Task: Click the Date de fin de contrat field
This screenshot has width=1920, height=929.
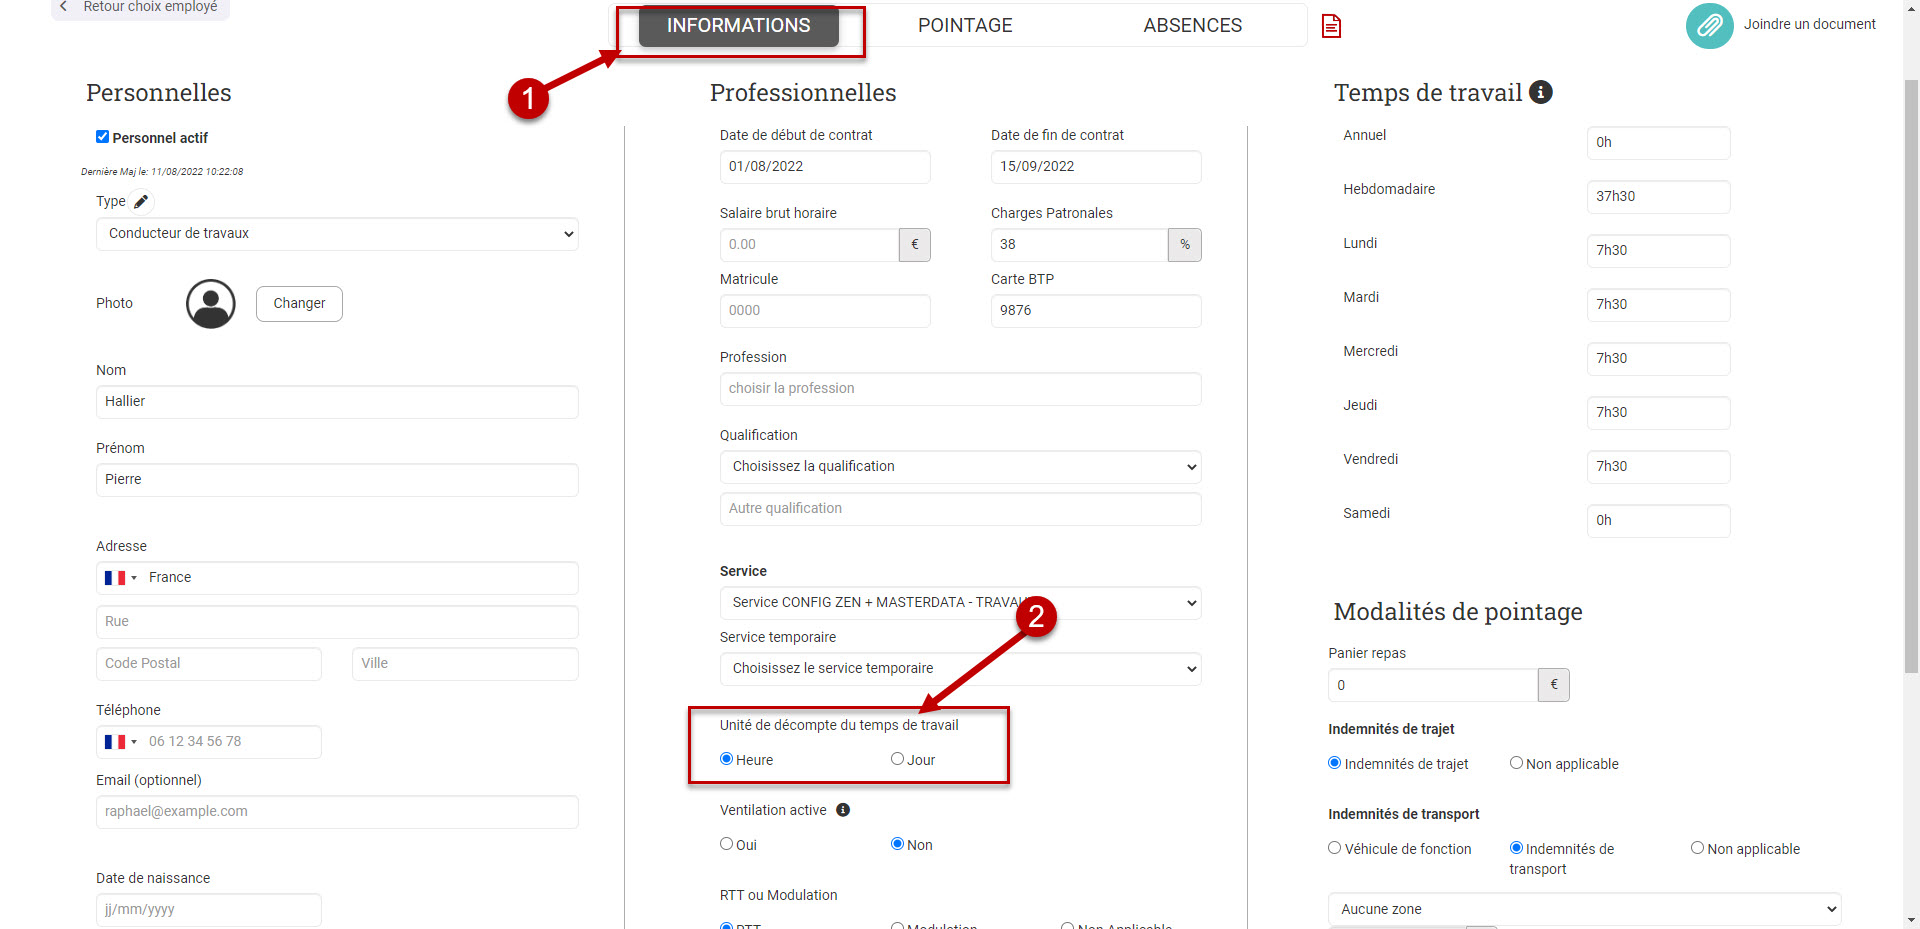Action: tap(1096, 167)
